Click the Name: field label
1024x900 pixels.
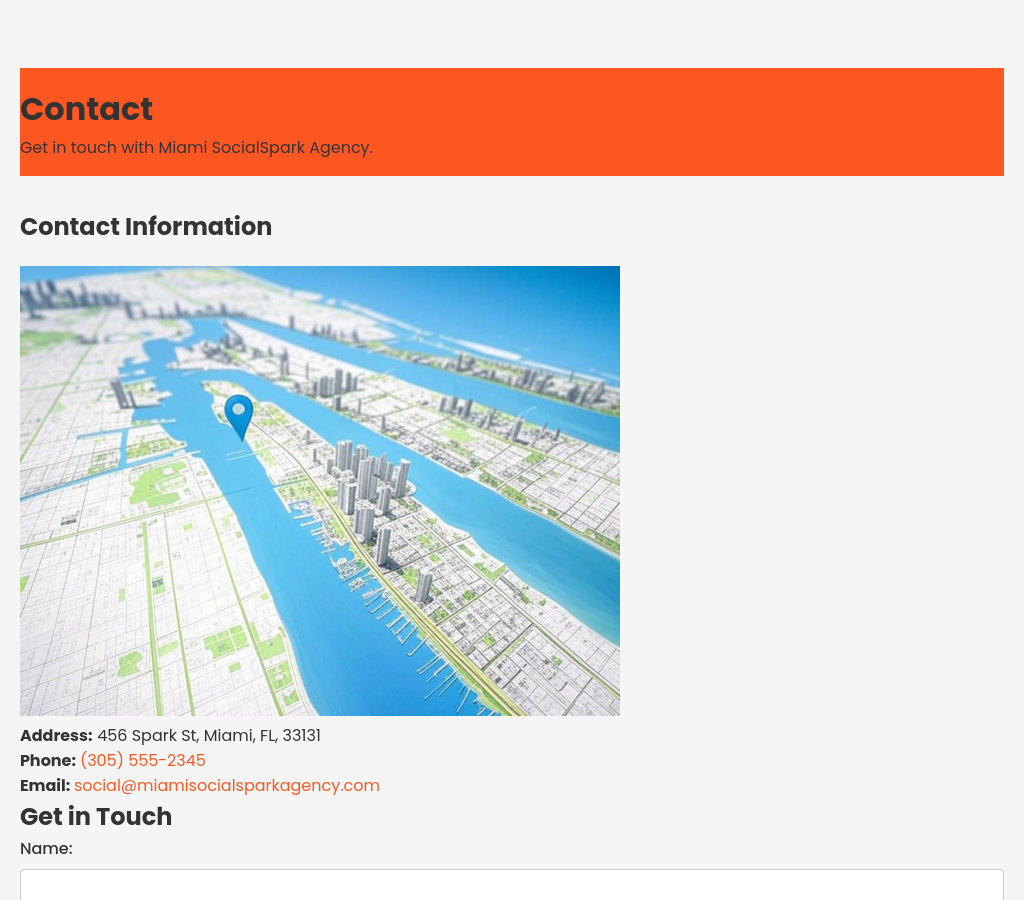46,848
